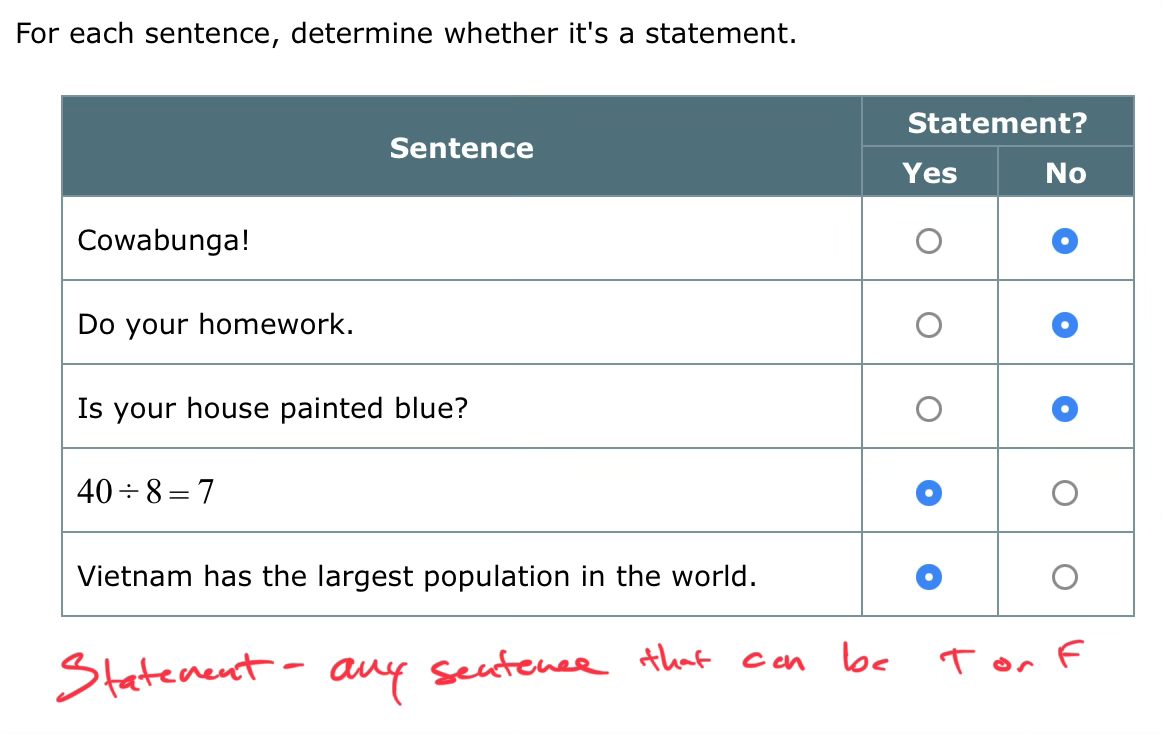Viewport: 1162px width, 734px height.
Task: Choose Yes for Do your homework
Action: [x=929, y=325]
